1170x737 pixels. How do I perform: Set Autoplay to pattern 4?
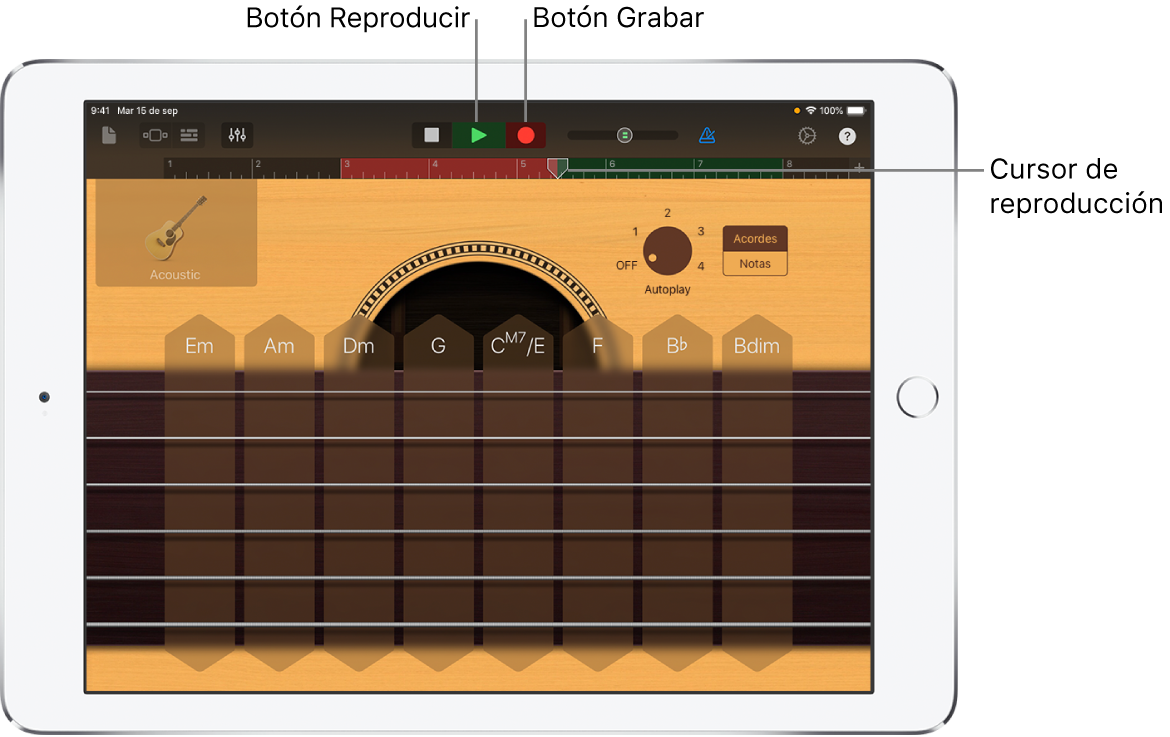pos(701,266)
